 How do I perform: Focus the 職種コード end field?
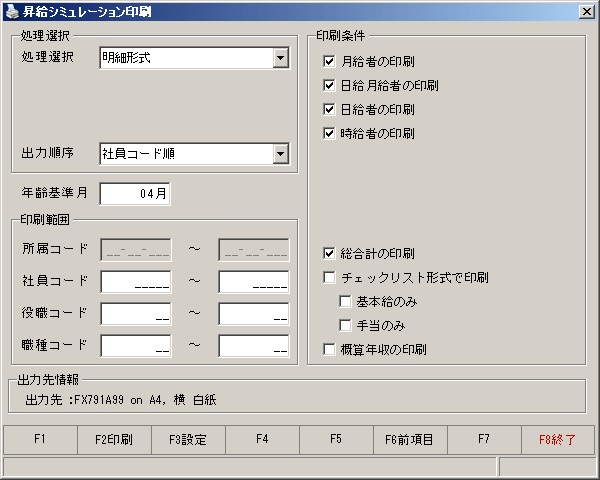coord(254,346)
